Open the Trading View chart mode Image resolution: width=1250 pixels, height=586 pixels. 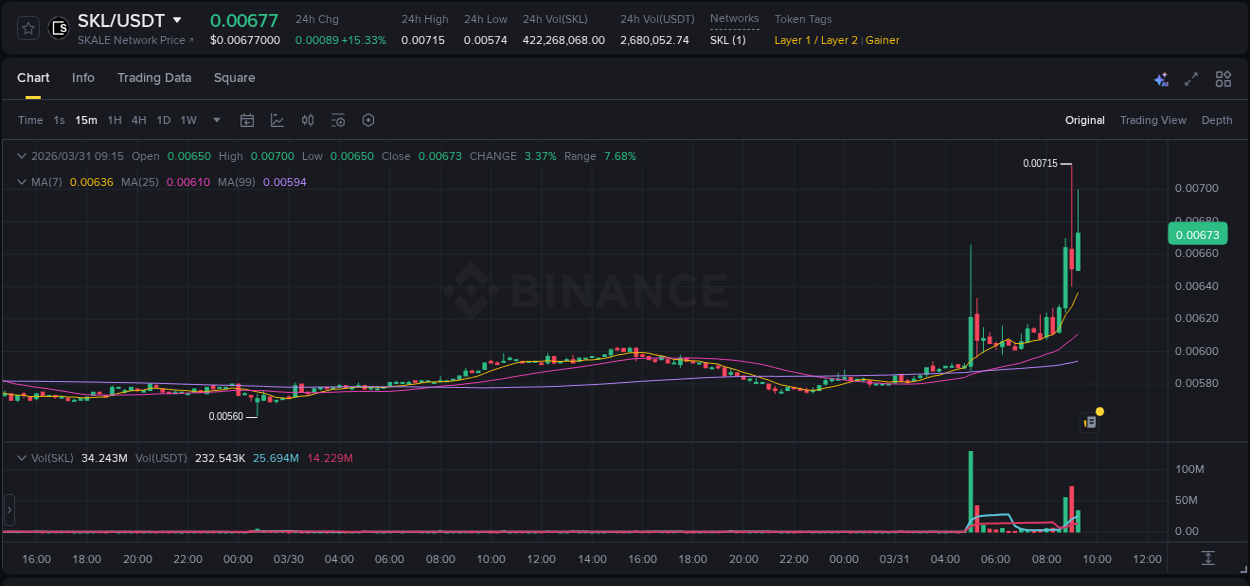[1153, 120]
